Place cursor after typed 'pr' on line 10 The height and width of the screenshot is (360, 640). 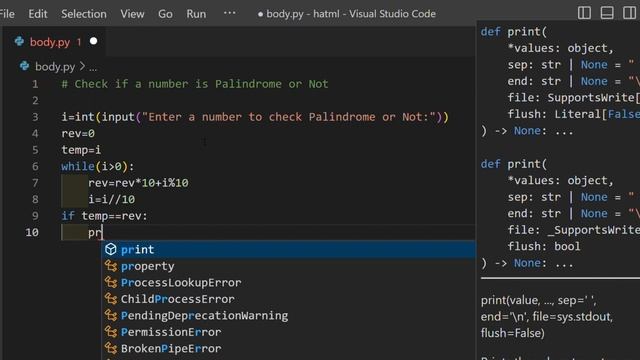(x=102, y=233)
